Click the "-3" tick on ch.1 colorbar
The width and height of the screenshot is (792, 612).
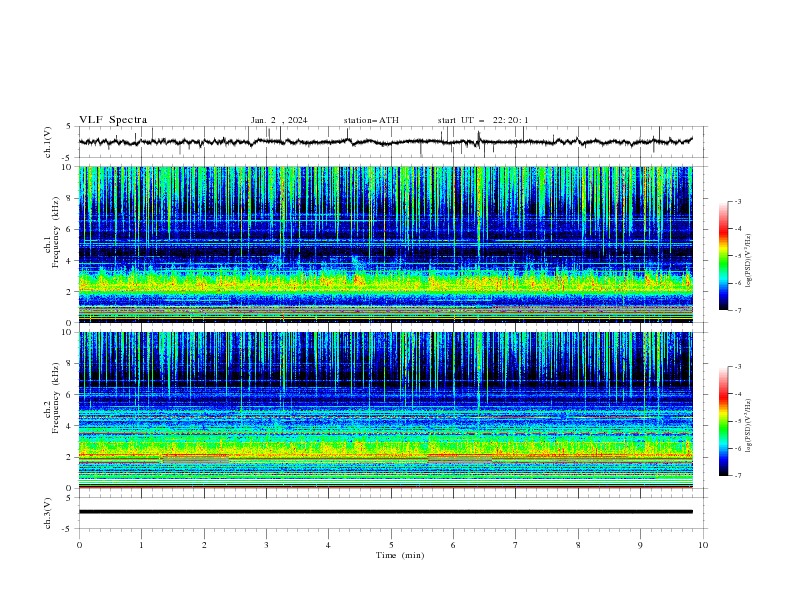(737, 201)
